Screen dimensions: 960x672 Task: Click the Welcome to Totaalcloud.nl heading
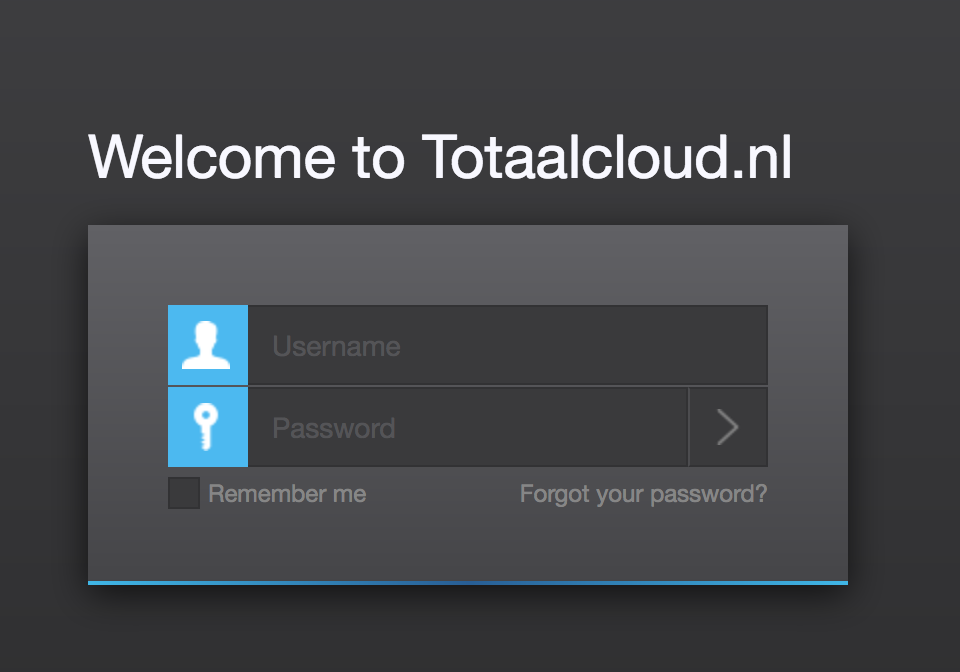click(440, 157)
